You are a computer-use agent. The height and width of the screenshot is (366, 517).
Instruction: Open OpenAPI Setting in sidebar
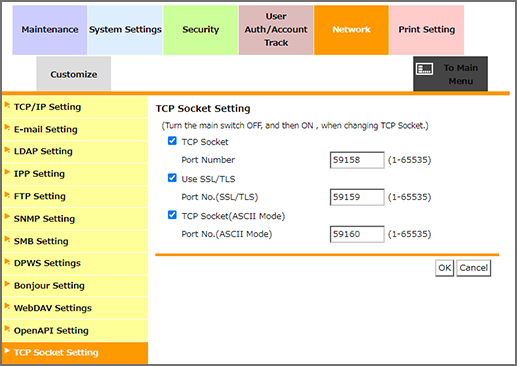click(75, 330)
